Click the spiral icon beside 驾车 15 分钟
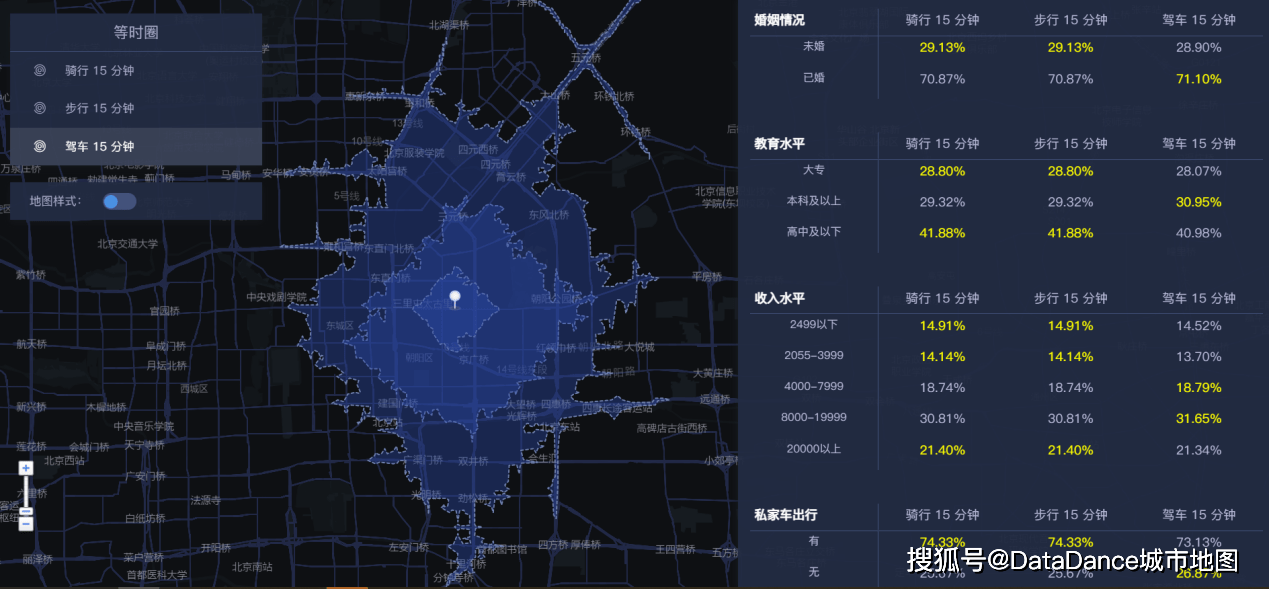The height and width of the screenshot is (589, 1269). click(39, 146)
